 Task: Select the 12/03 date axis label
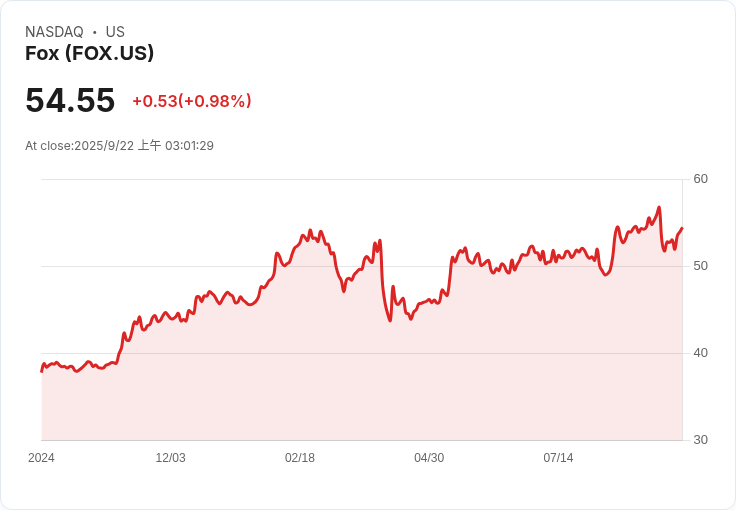click(x=170, y=458)
